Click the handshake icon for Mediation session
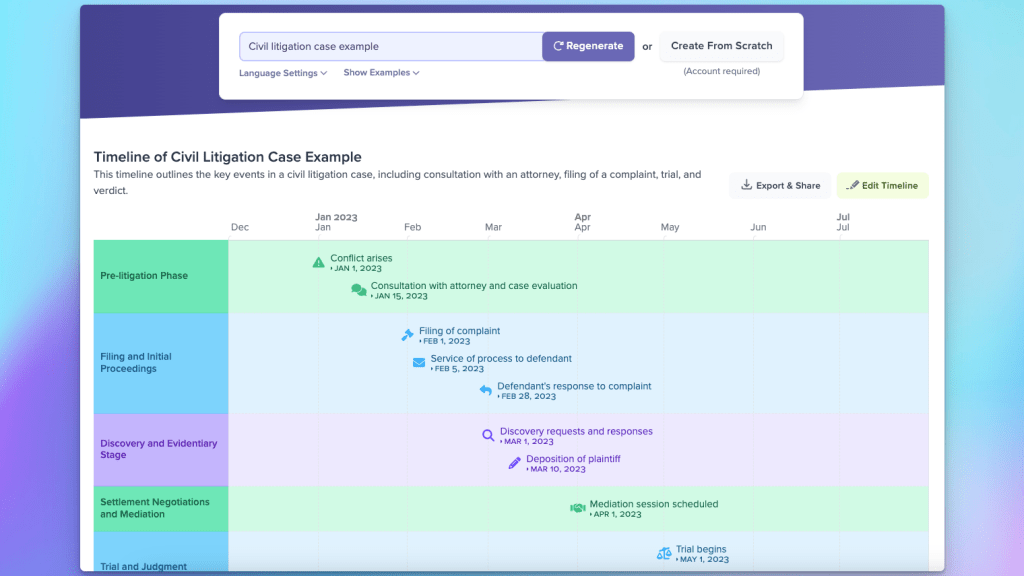This screenshot has width=1024, height=576. click(577, 508)
